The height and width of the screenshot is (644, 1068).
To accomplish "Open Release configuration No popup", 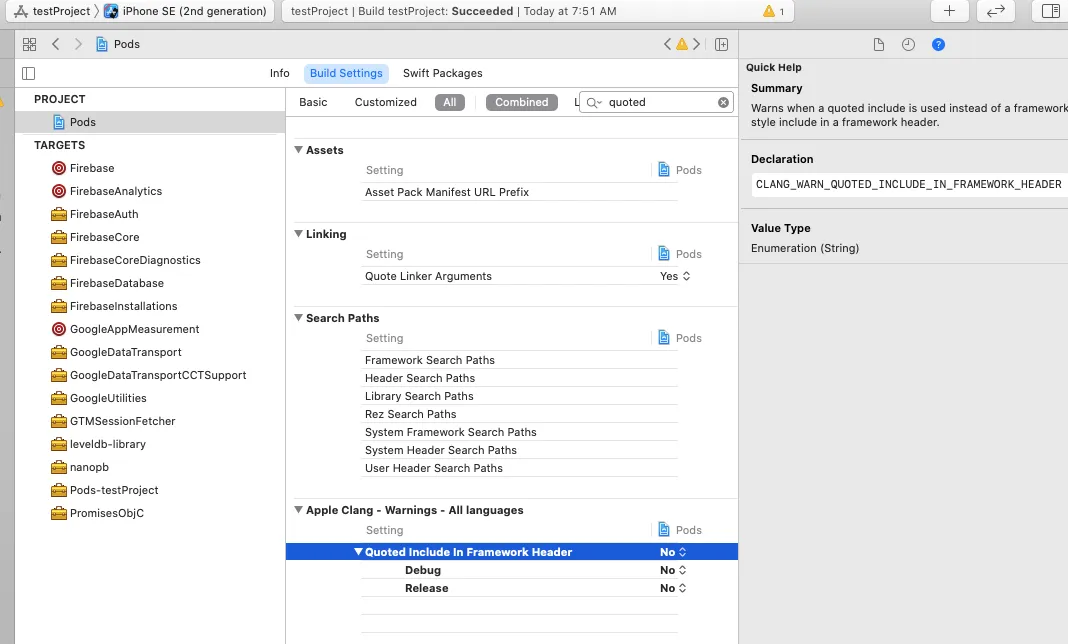I will click(673, 588).
